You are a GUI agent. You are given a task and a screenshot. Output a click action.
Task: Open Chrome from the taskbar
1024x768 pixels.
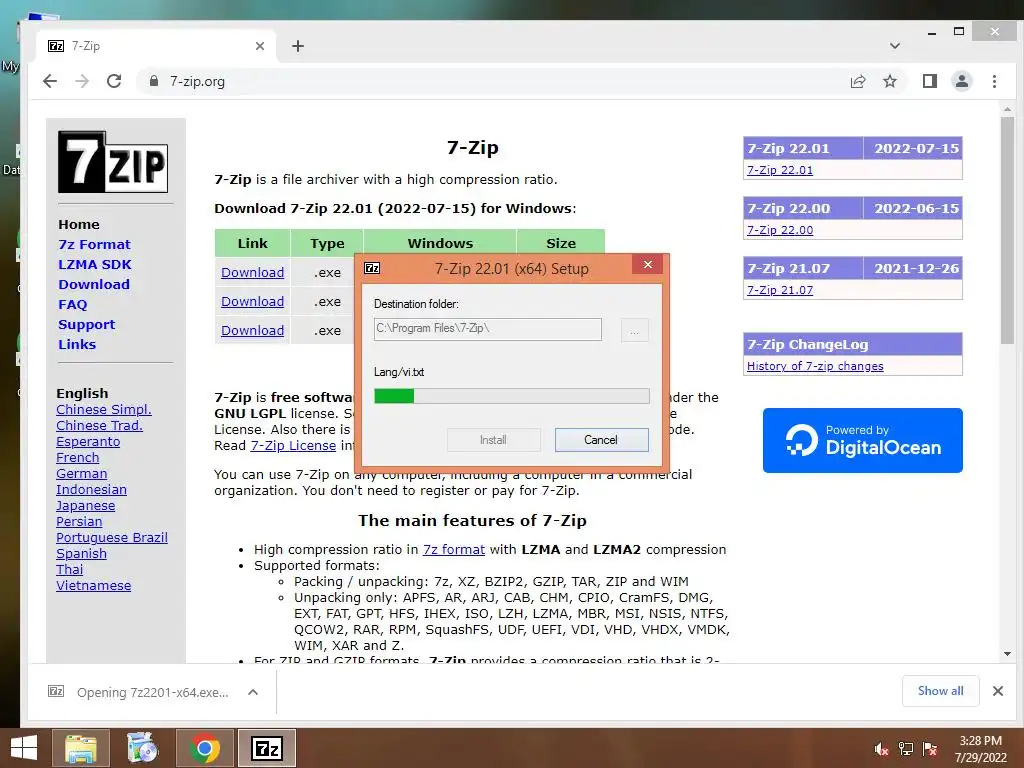(x=204, y=748)
